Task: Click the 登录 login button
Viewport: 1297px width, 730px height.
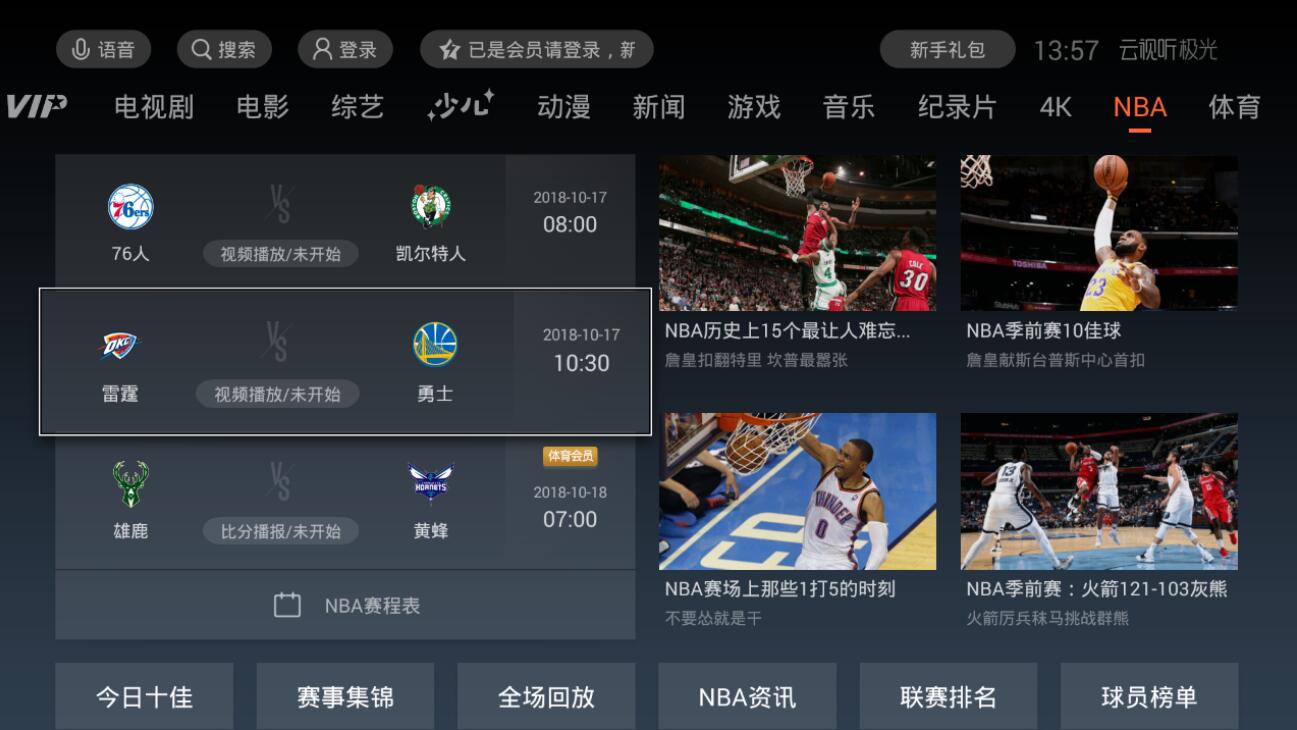Action: (345, 49)
